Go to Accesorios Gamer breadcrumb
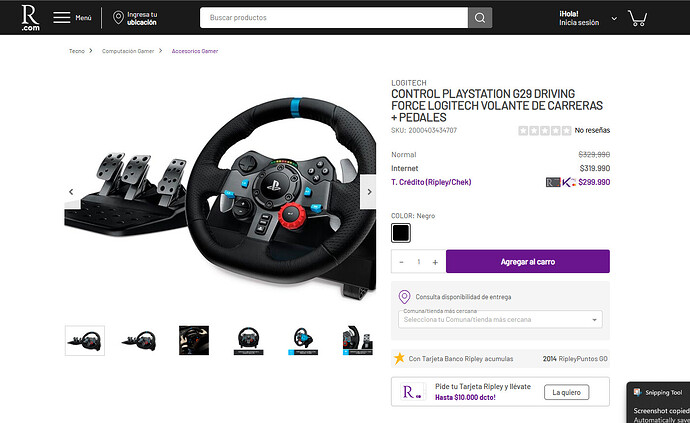The height and width of the screenshot is (423, 690). (x=195, y=51)
